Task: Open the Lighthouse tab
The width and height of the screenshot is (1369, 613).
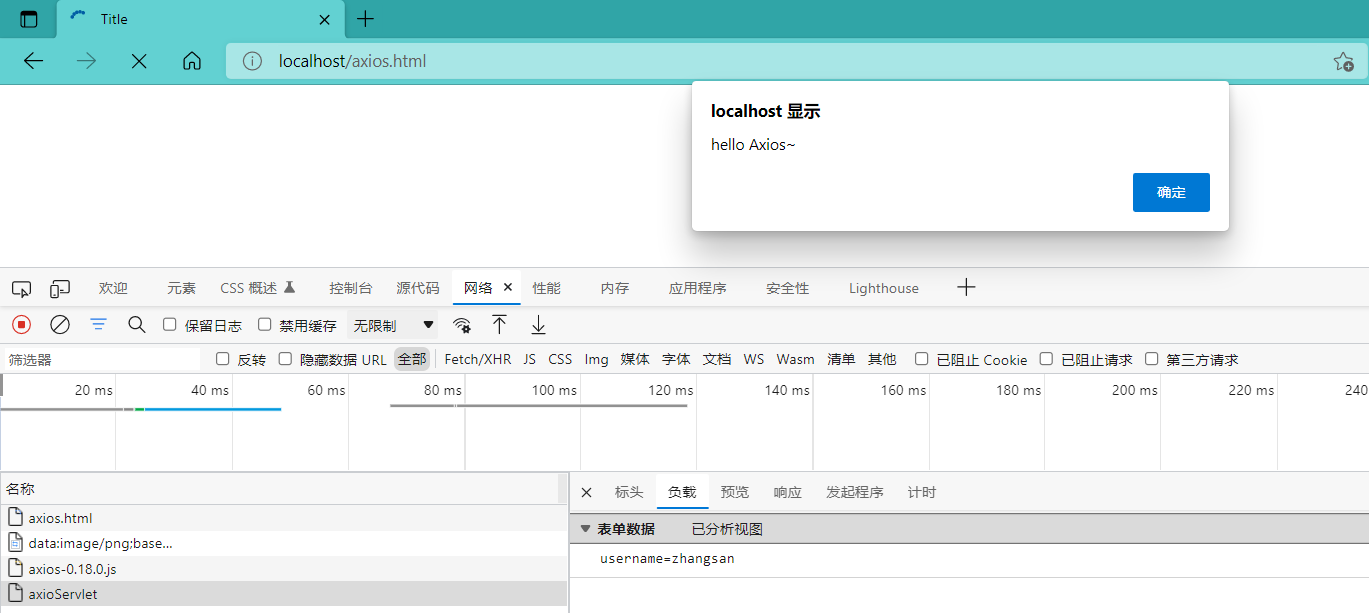Action: [884, 288]
